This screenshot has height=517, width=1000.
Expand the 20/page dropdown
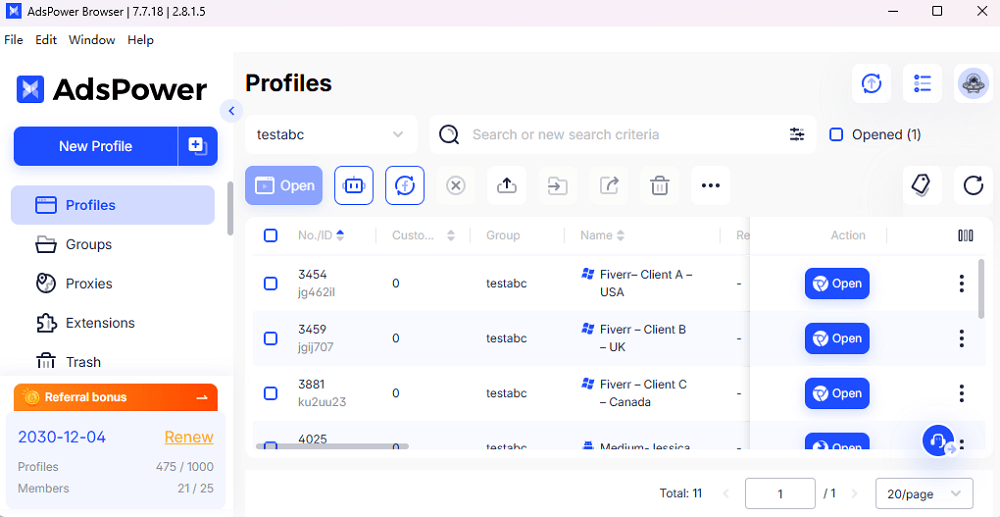click(924, 493)
